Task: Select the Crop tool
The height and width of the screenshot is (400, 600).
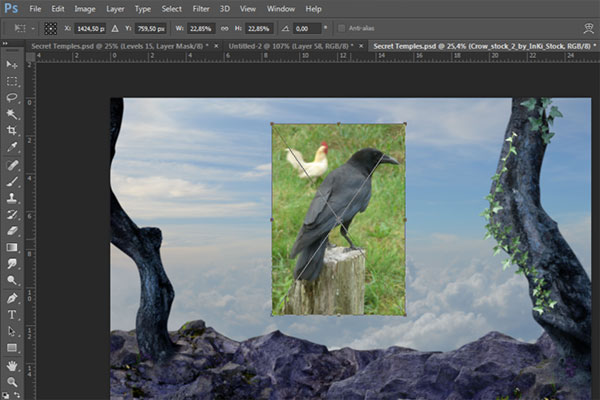Action: (x=12, y=131)
